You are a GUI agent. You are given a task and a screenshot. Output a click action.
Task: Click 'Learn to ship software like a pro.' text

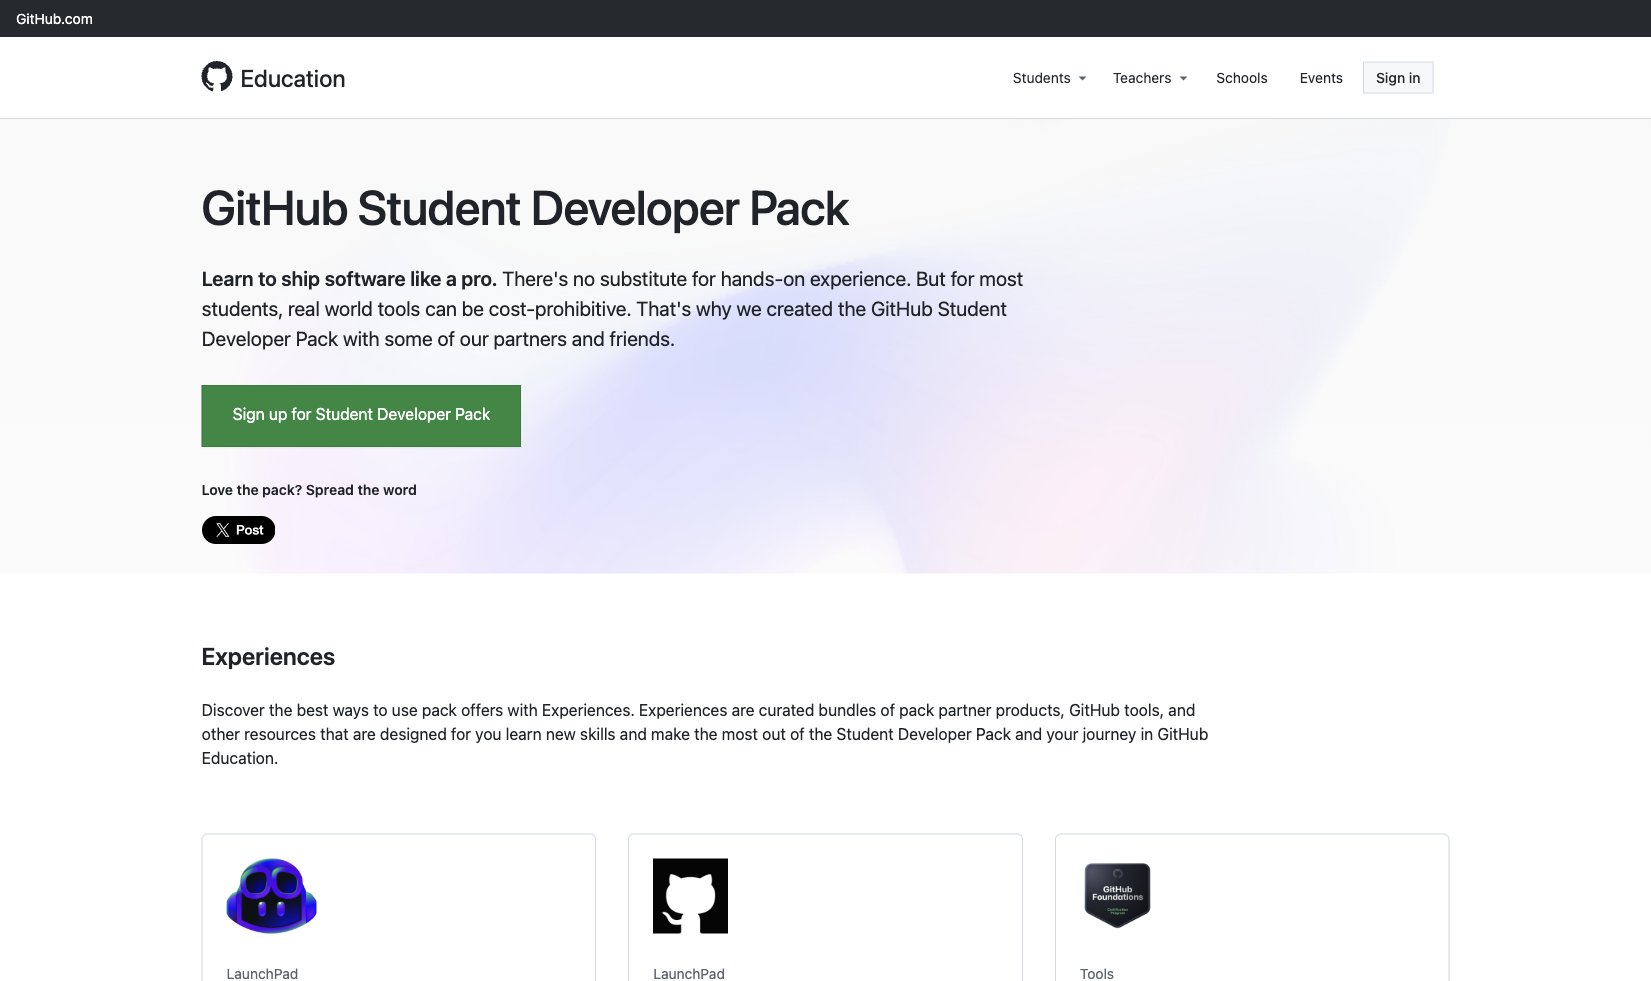pos(349,279)
